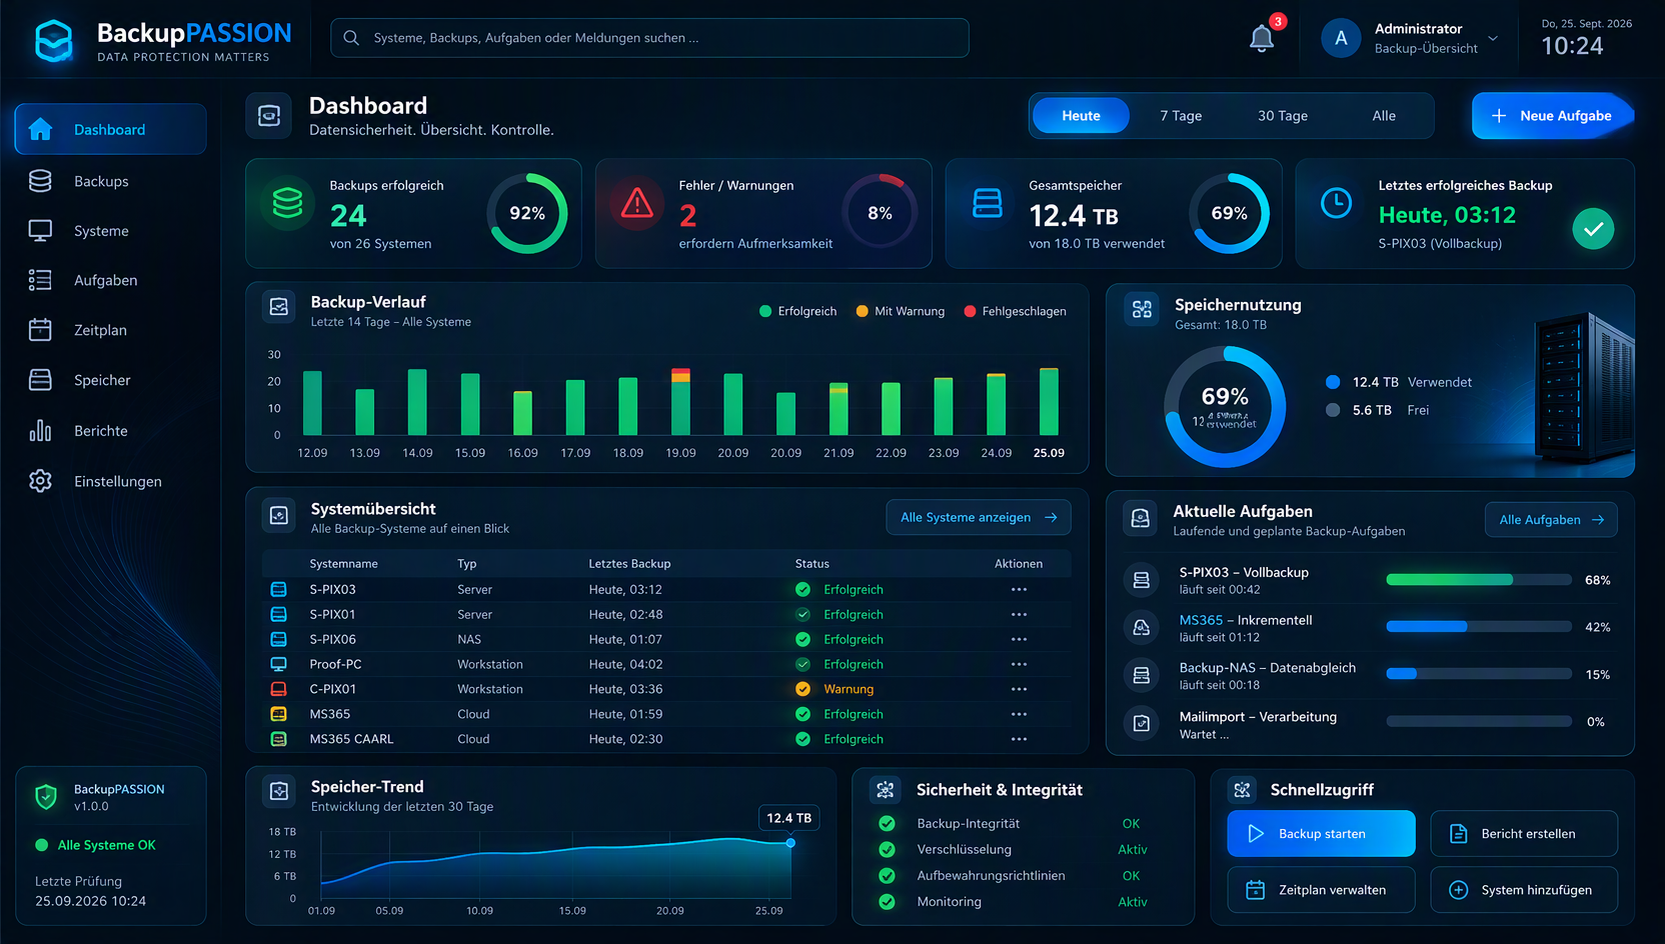
Task: Open actions menu for Proof-PC row
Action: pos(1019,664)
